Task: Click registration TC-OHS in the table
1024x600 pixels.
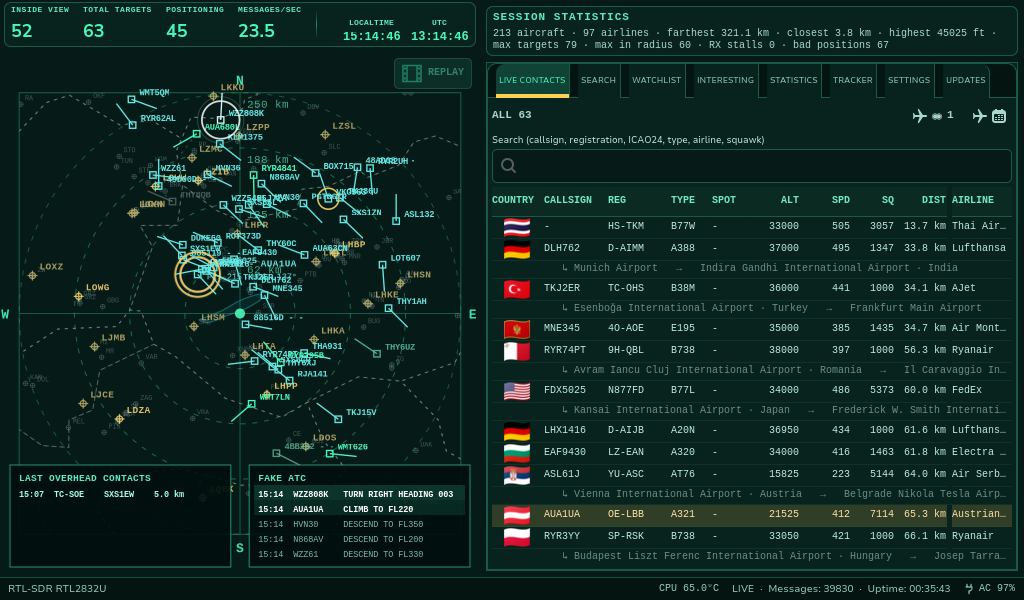Action: coord(626,288)
